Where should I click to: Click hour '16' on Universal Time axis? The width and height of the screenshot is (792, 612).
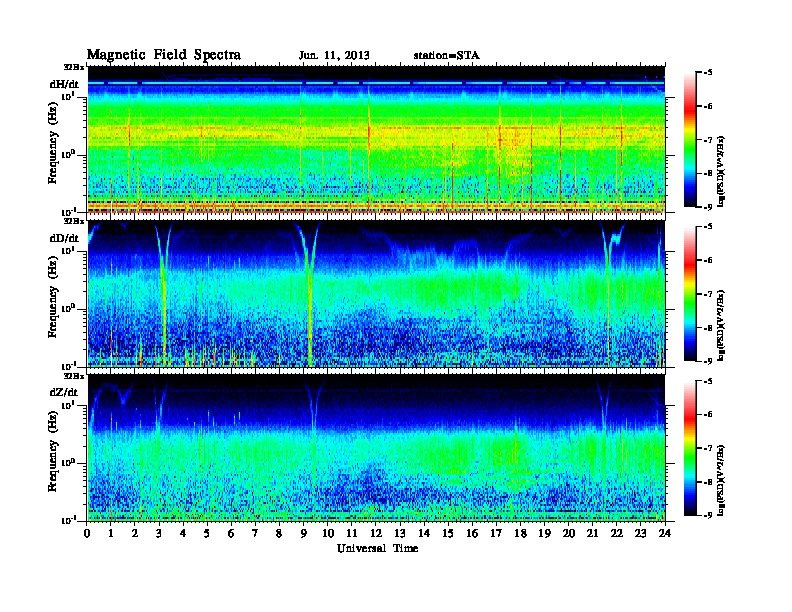click(x=472, y=533)
